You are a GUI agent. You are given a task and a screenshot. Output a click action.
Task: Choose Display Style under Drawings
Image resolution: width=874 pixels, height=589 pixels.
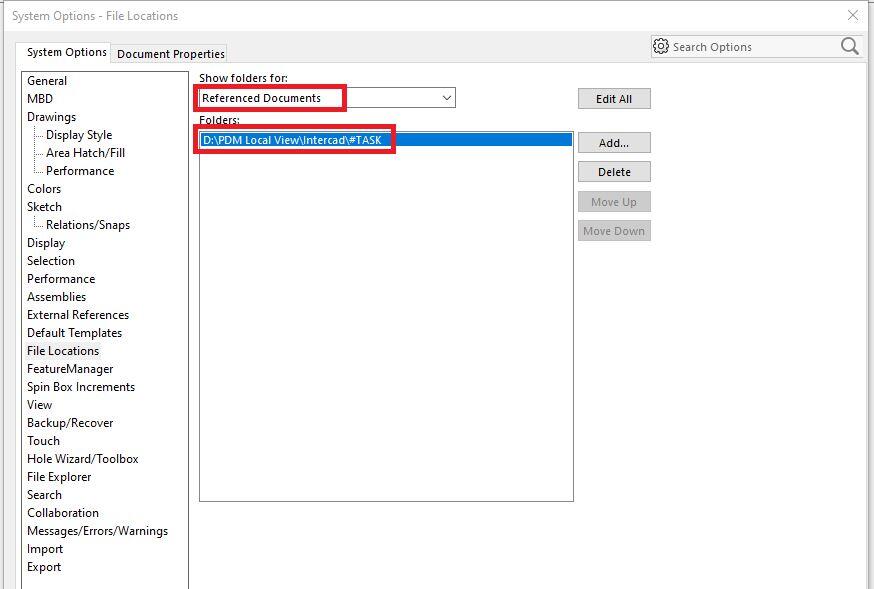click(x=79, y=135)
